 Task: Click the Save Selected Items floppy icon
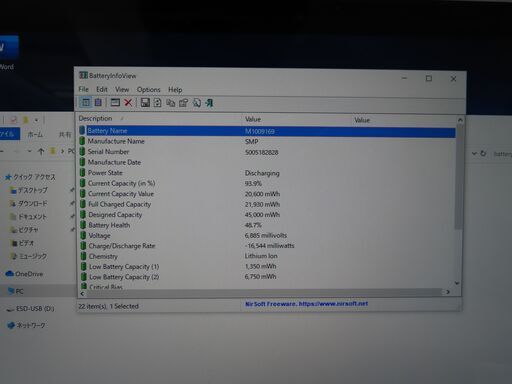[145, 102]
